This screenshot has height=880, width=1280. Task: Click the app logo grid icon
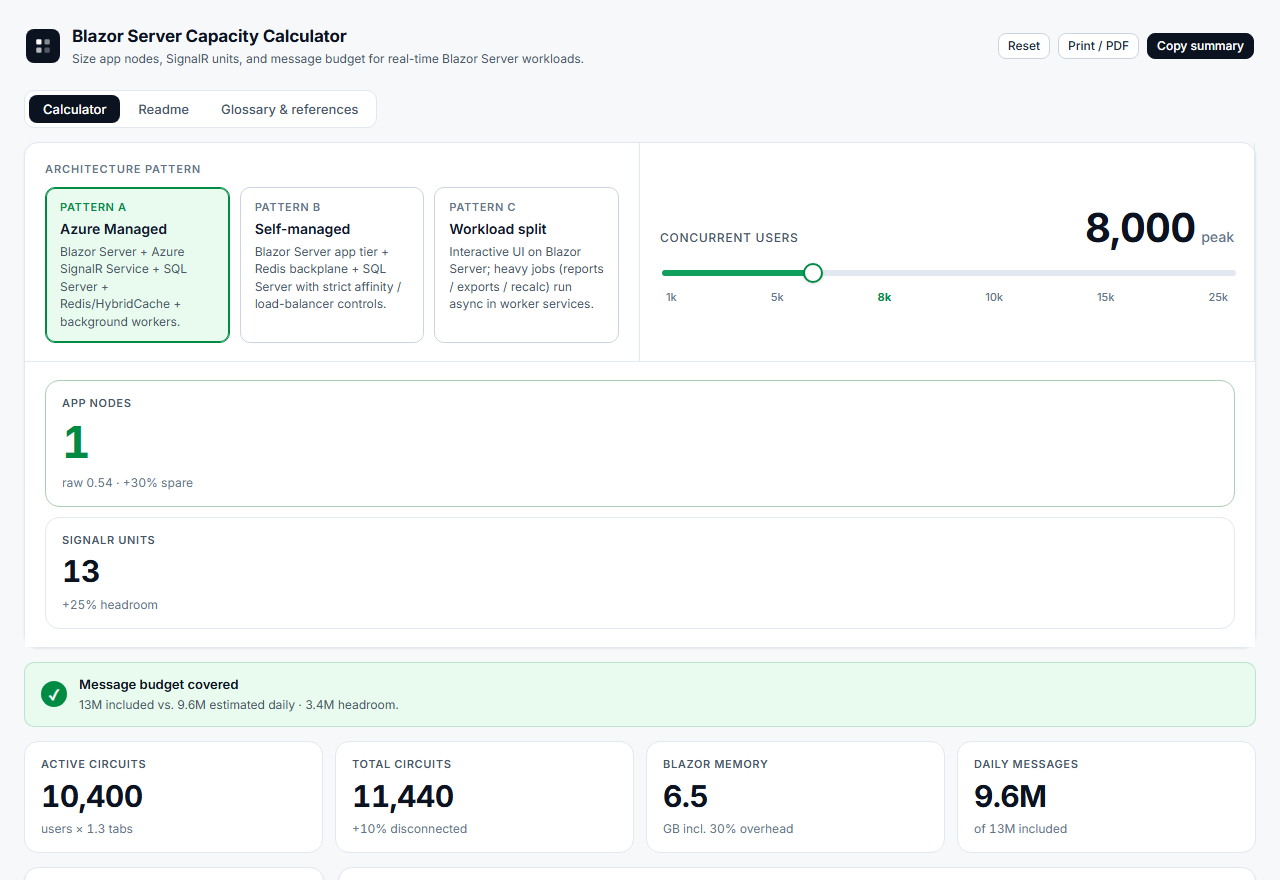coord(43,46)
